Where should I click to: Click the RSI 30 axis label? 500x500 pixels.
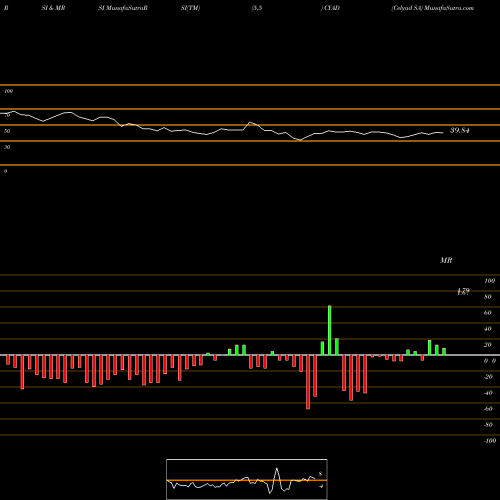point(7,147)
